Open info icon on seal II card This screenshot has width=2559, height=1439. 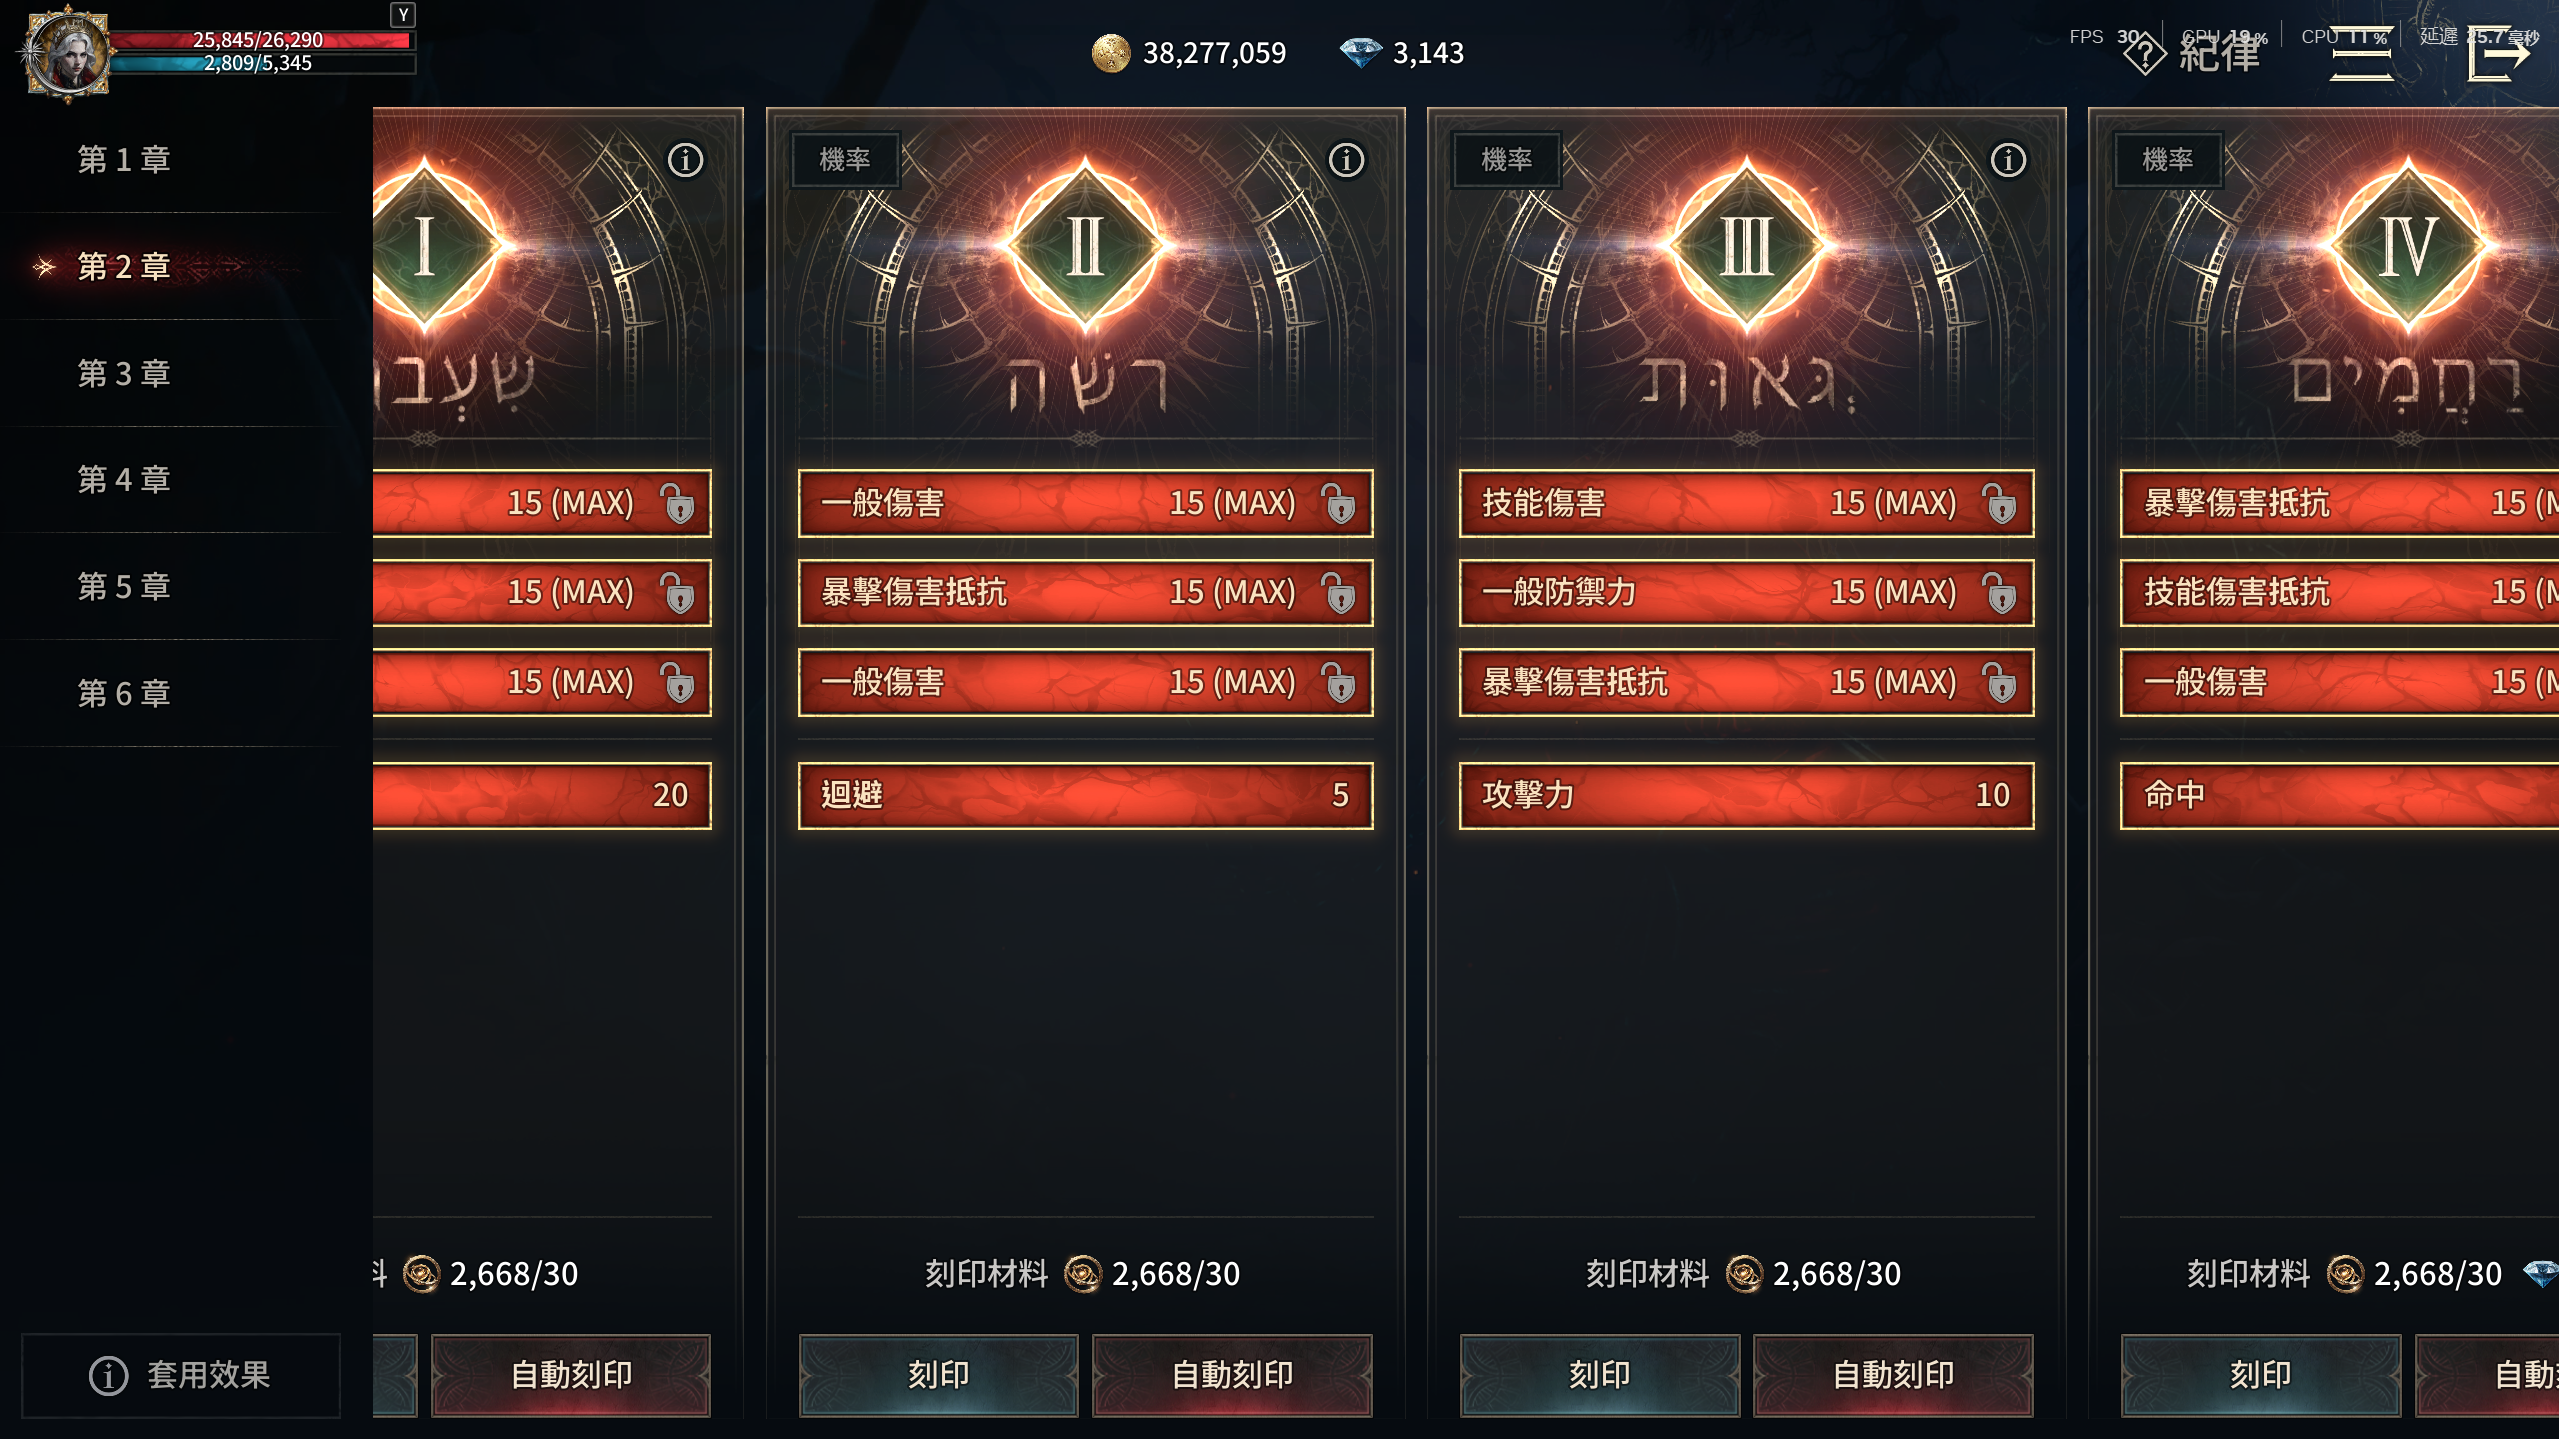tap(1346, 160)
